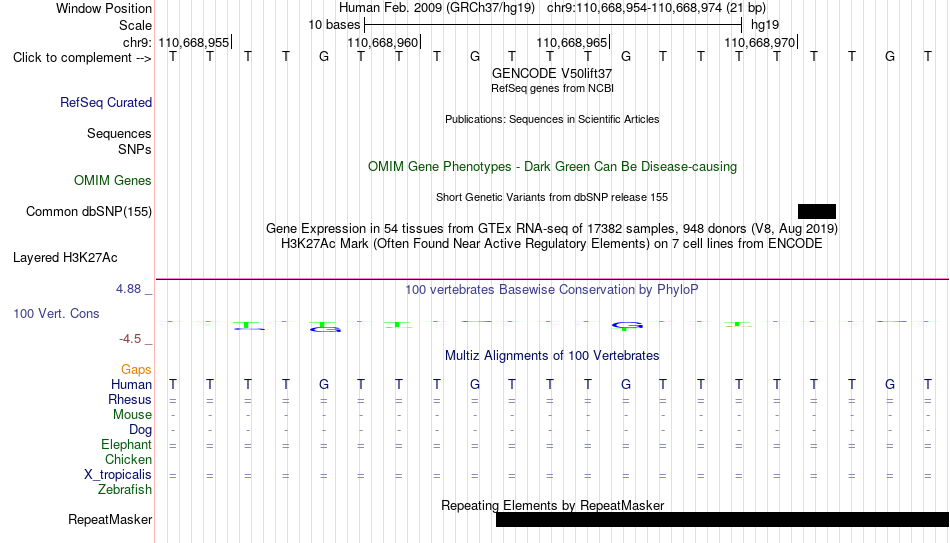Open the Common dbSNP(155) track label
Screen dimensions: 950x543
88,212
